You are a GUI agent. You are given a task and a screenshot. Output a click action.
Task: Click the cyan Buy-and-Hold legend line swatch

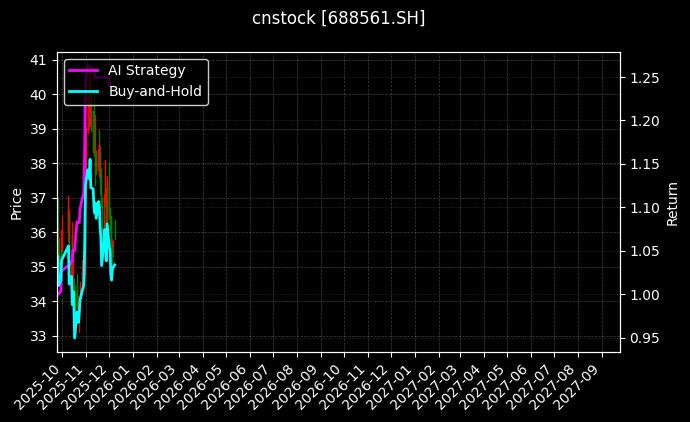[x=84, y=91]
